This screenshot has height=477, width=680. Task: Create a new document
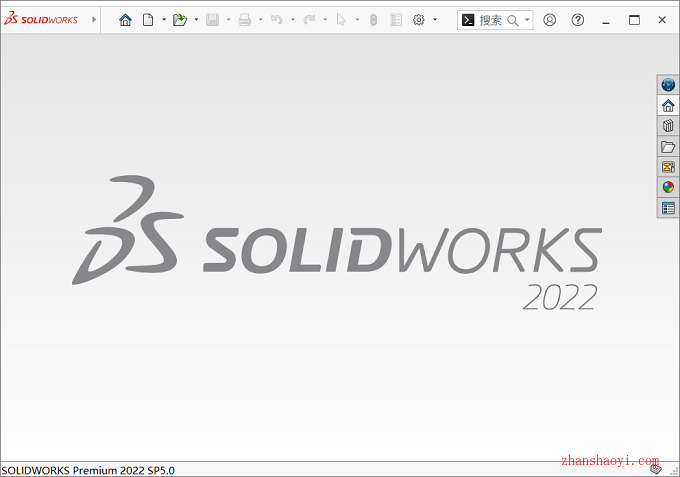148,20
